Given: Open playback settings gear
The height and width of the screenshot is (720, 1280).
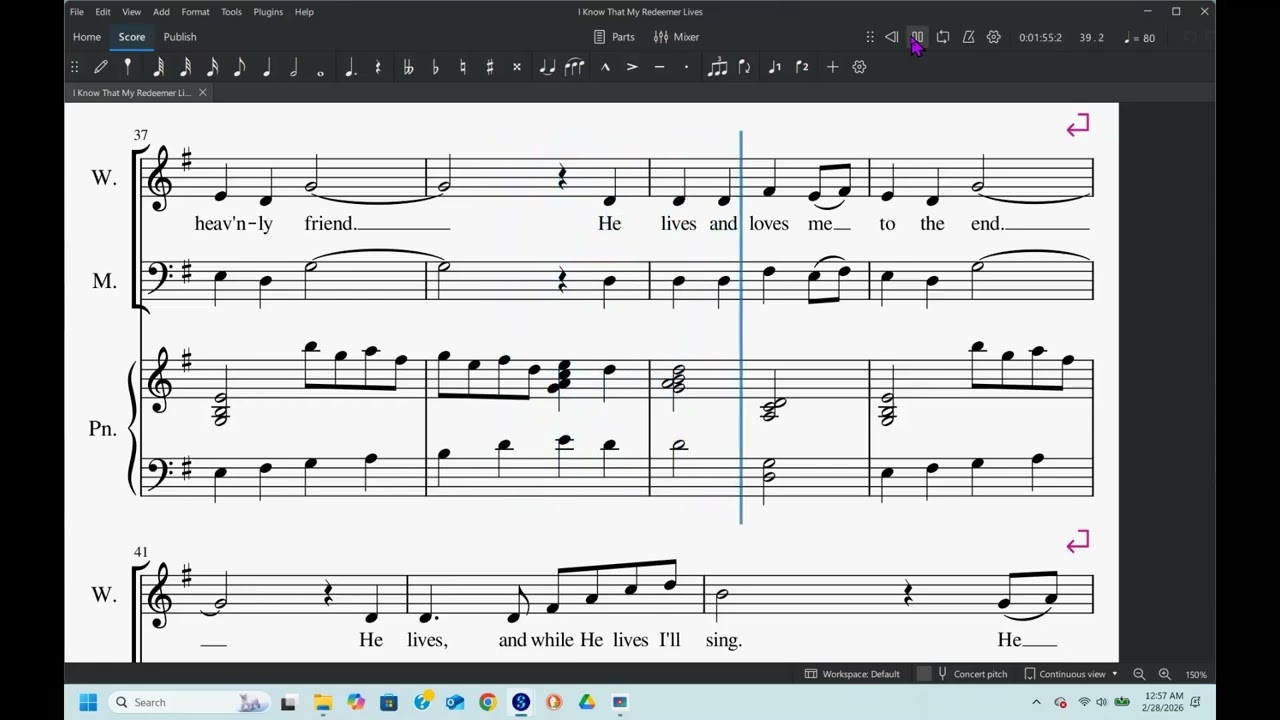Looking at the screenshot, I should click(993, 37).
